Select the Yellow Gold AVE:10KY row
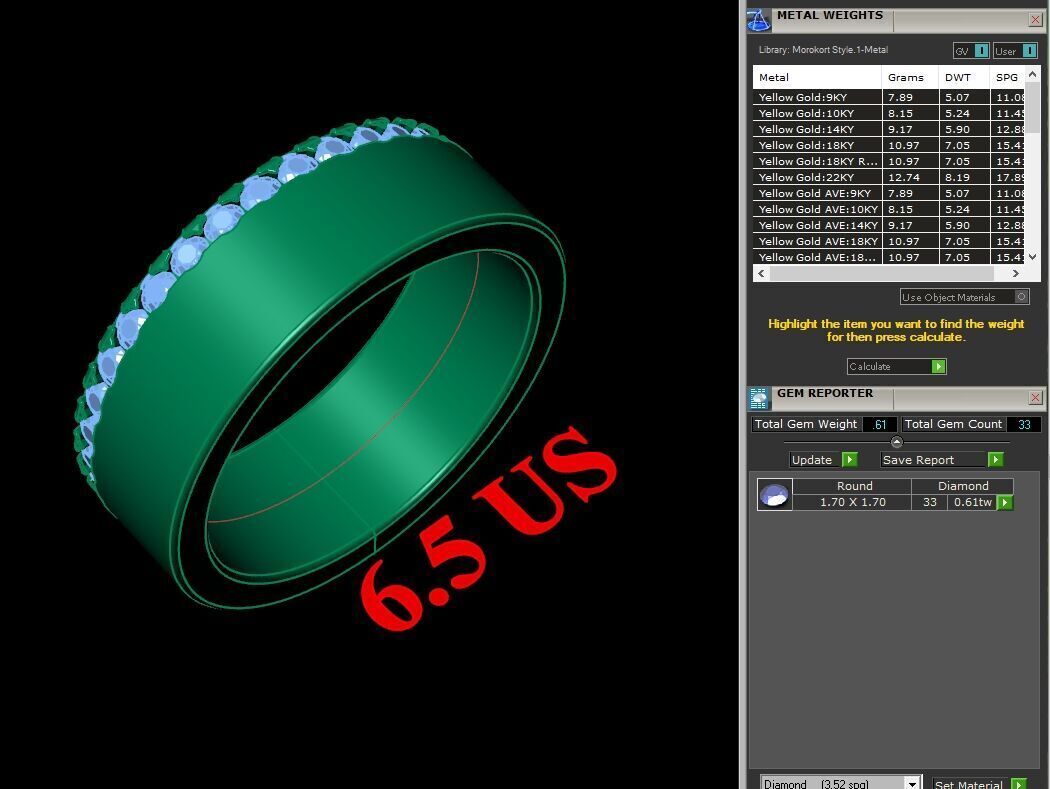1050x789 pixels. point(889,209)
